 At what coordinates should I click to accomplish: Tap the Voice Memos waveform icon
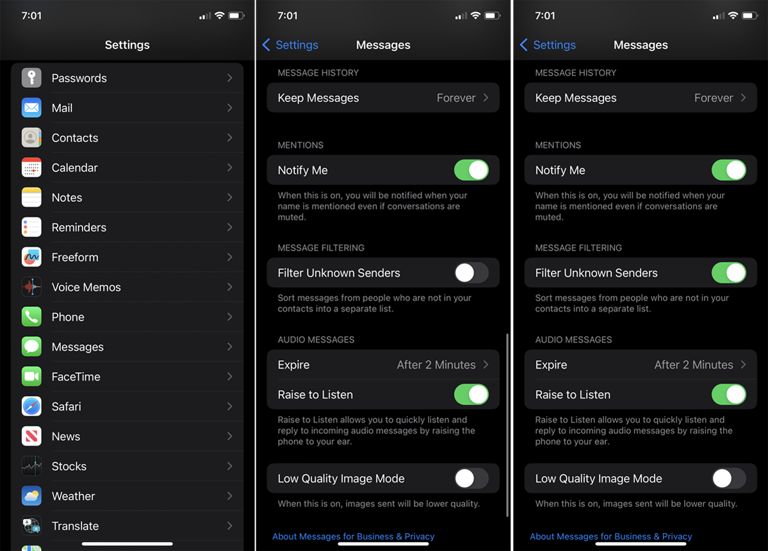point(31,287)
